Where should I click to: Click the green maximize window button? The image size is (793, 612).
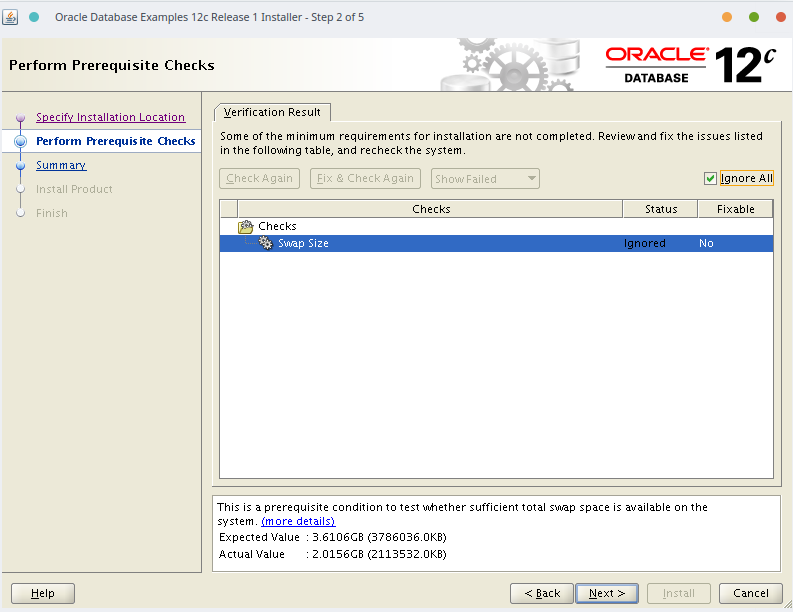click(x=754, y=17)
